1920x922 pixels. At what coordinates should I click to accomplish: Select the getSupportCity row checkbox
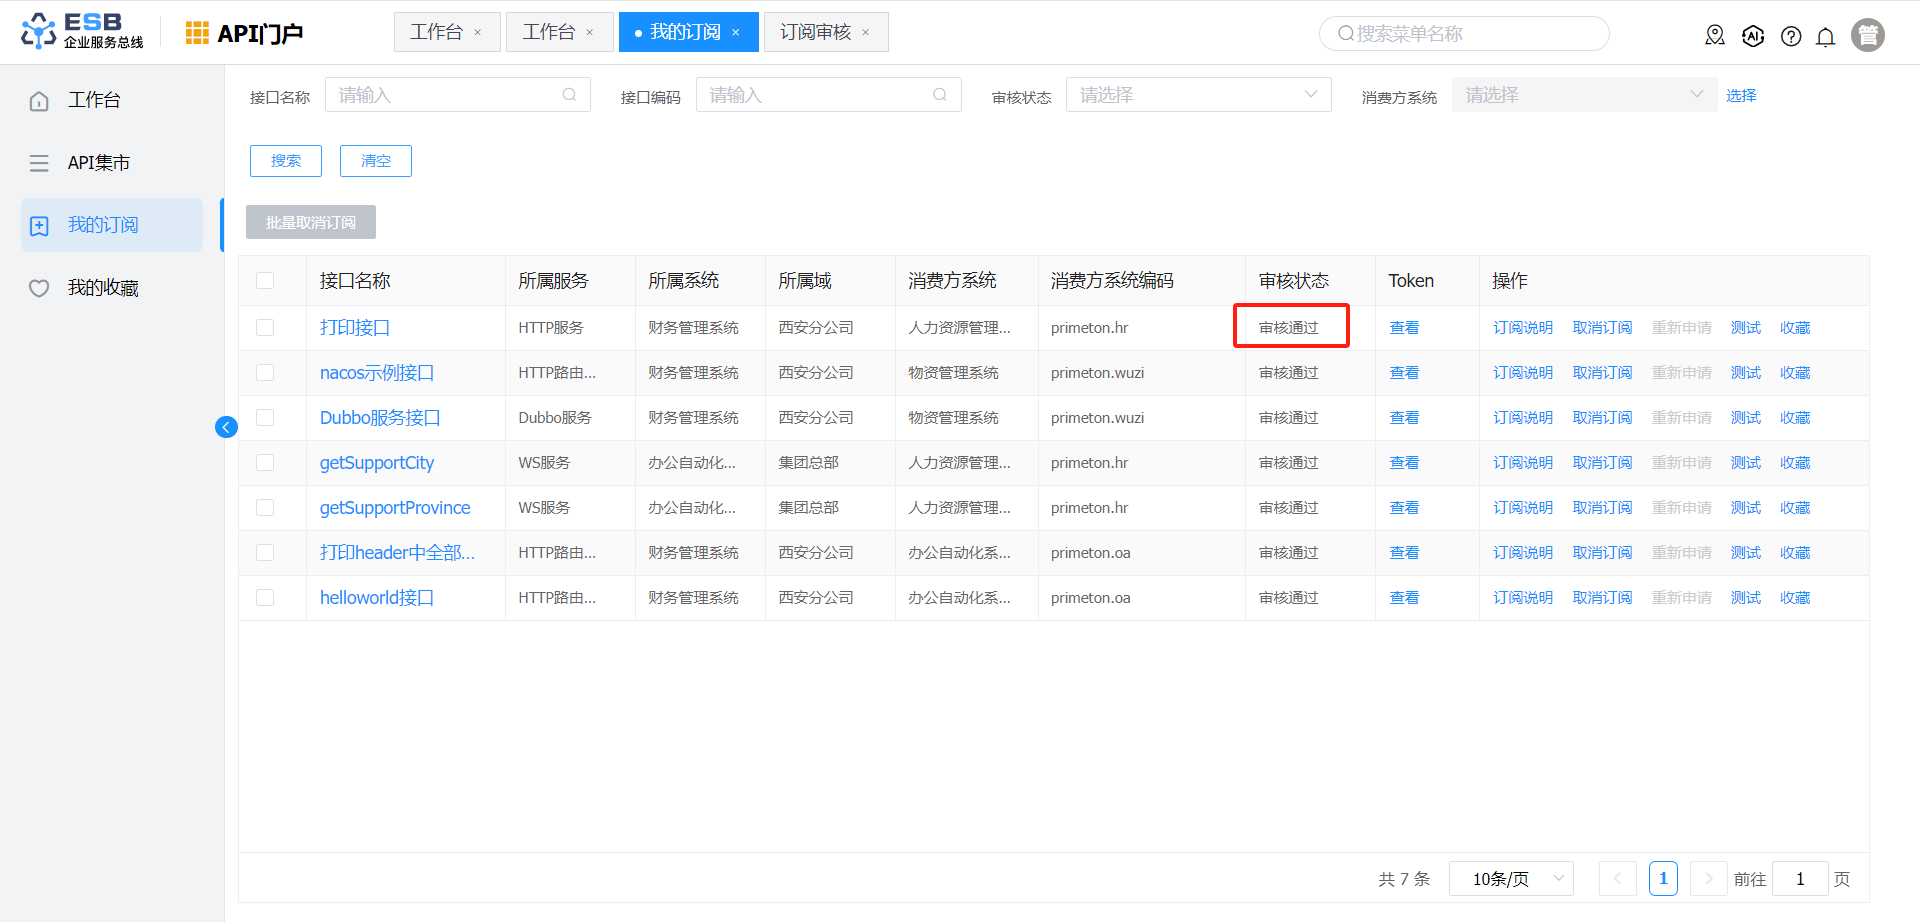tap(265, 463)
